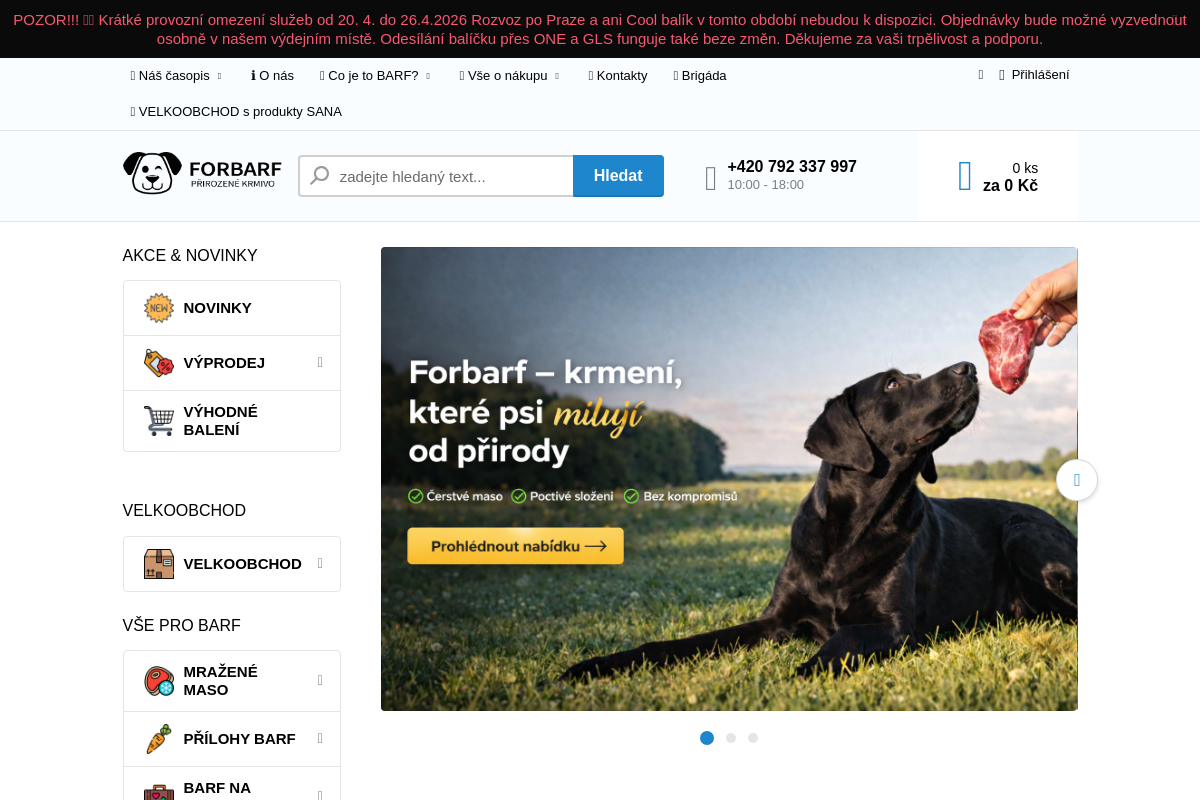
Task: Expand the Co je to BARF? dropdown
Action: click(x=375, y=75)
